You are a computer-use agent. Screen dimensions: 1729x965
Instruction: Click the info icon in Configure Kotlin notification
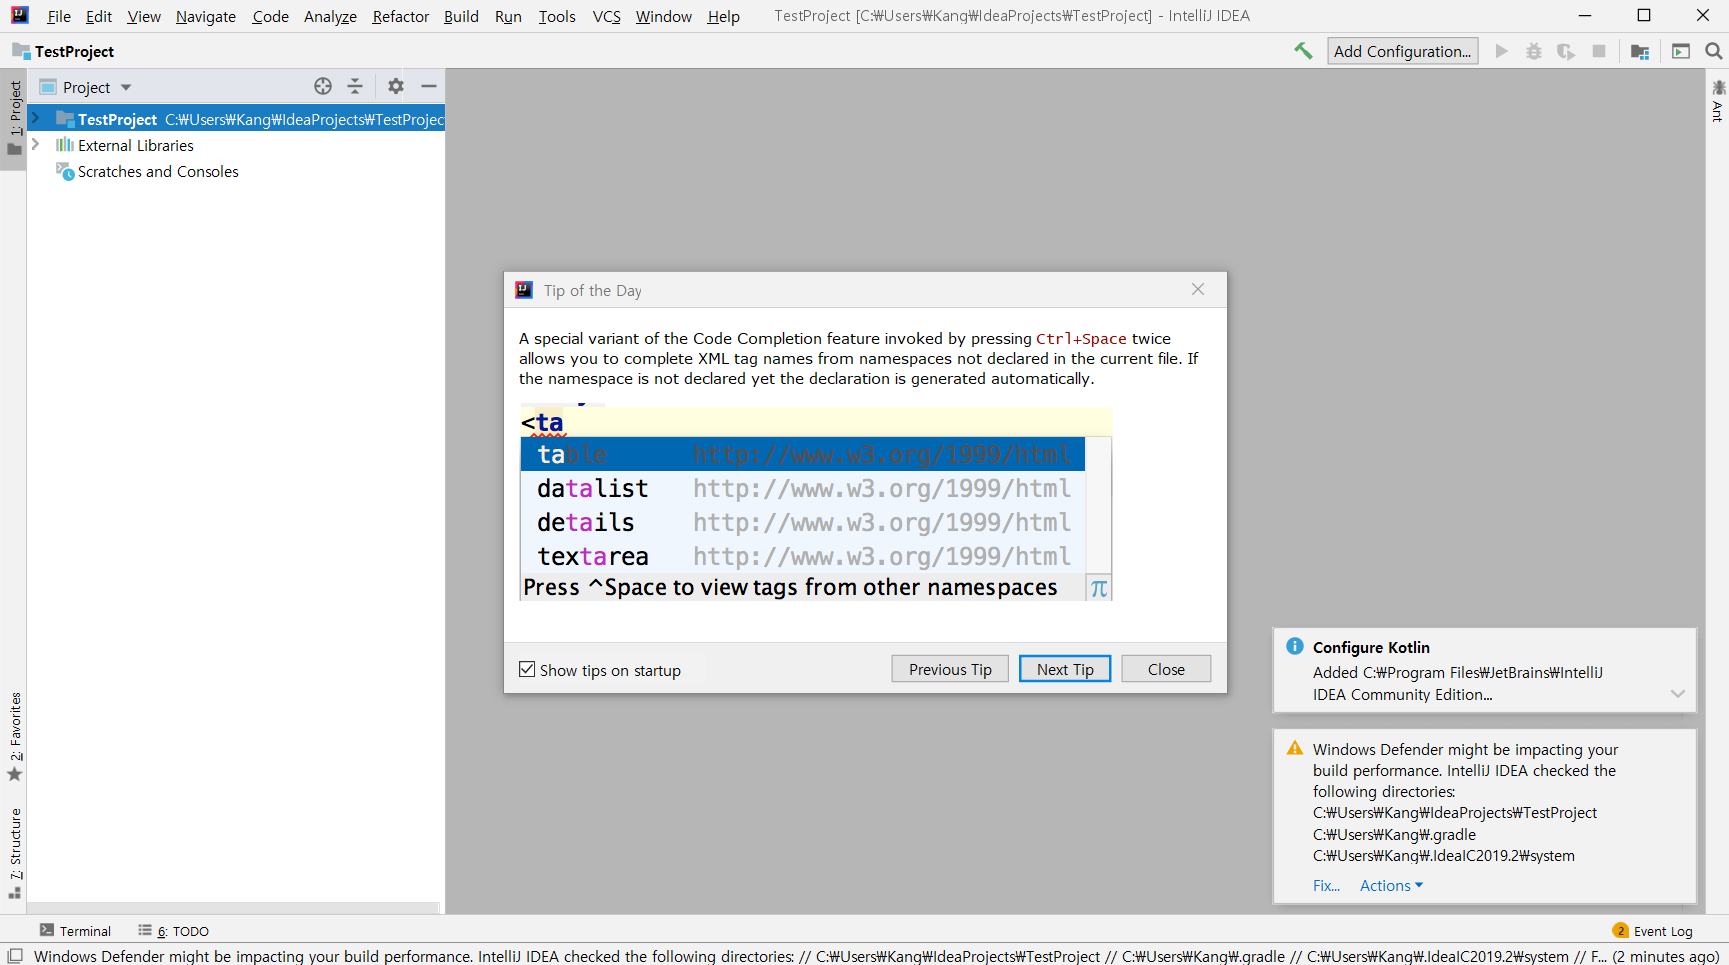(x=1295, y=646)
